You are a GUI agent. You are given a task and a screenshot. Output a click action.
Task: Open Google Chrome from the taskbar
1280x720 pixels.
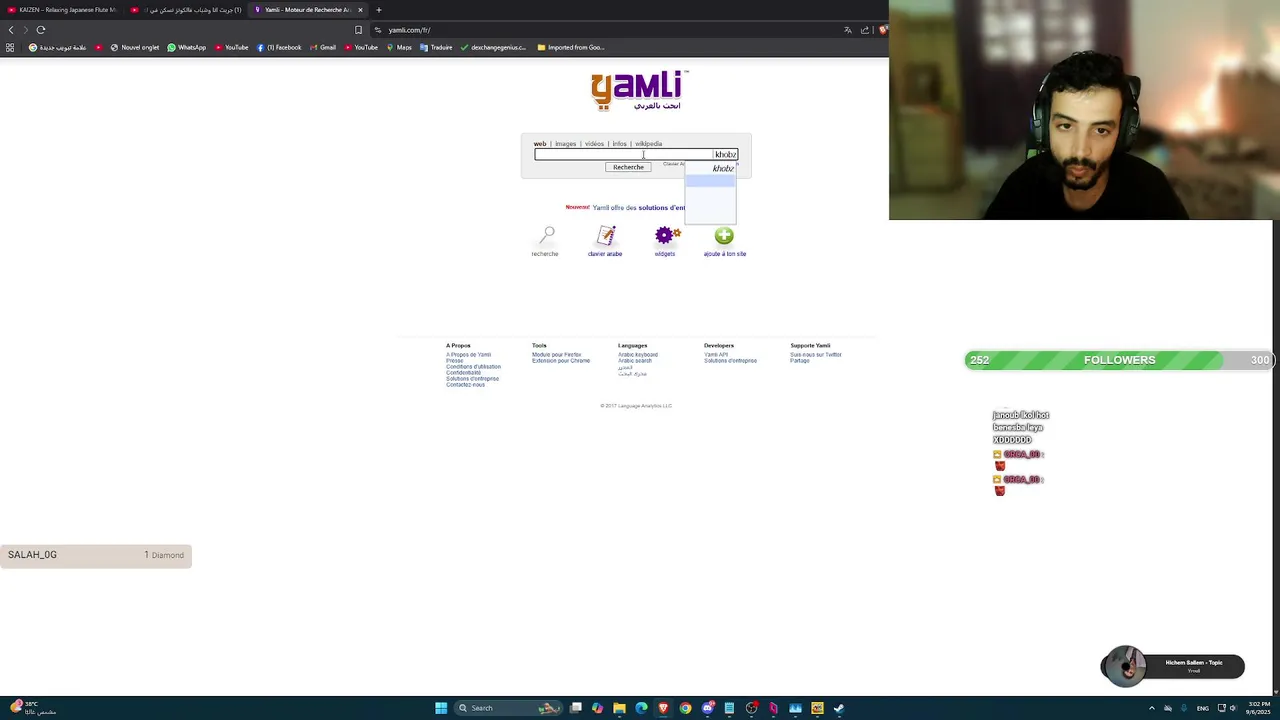coord(685,708)
